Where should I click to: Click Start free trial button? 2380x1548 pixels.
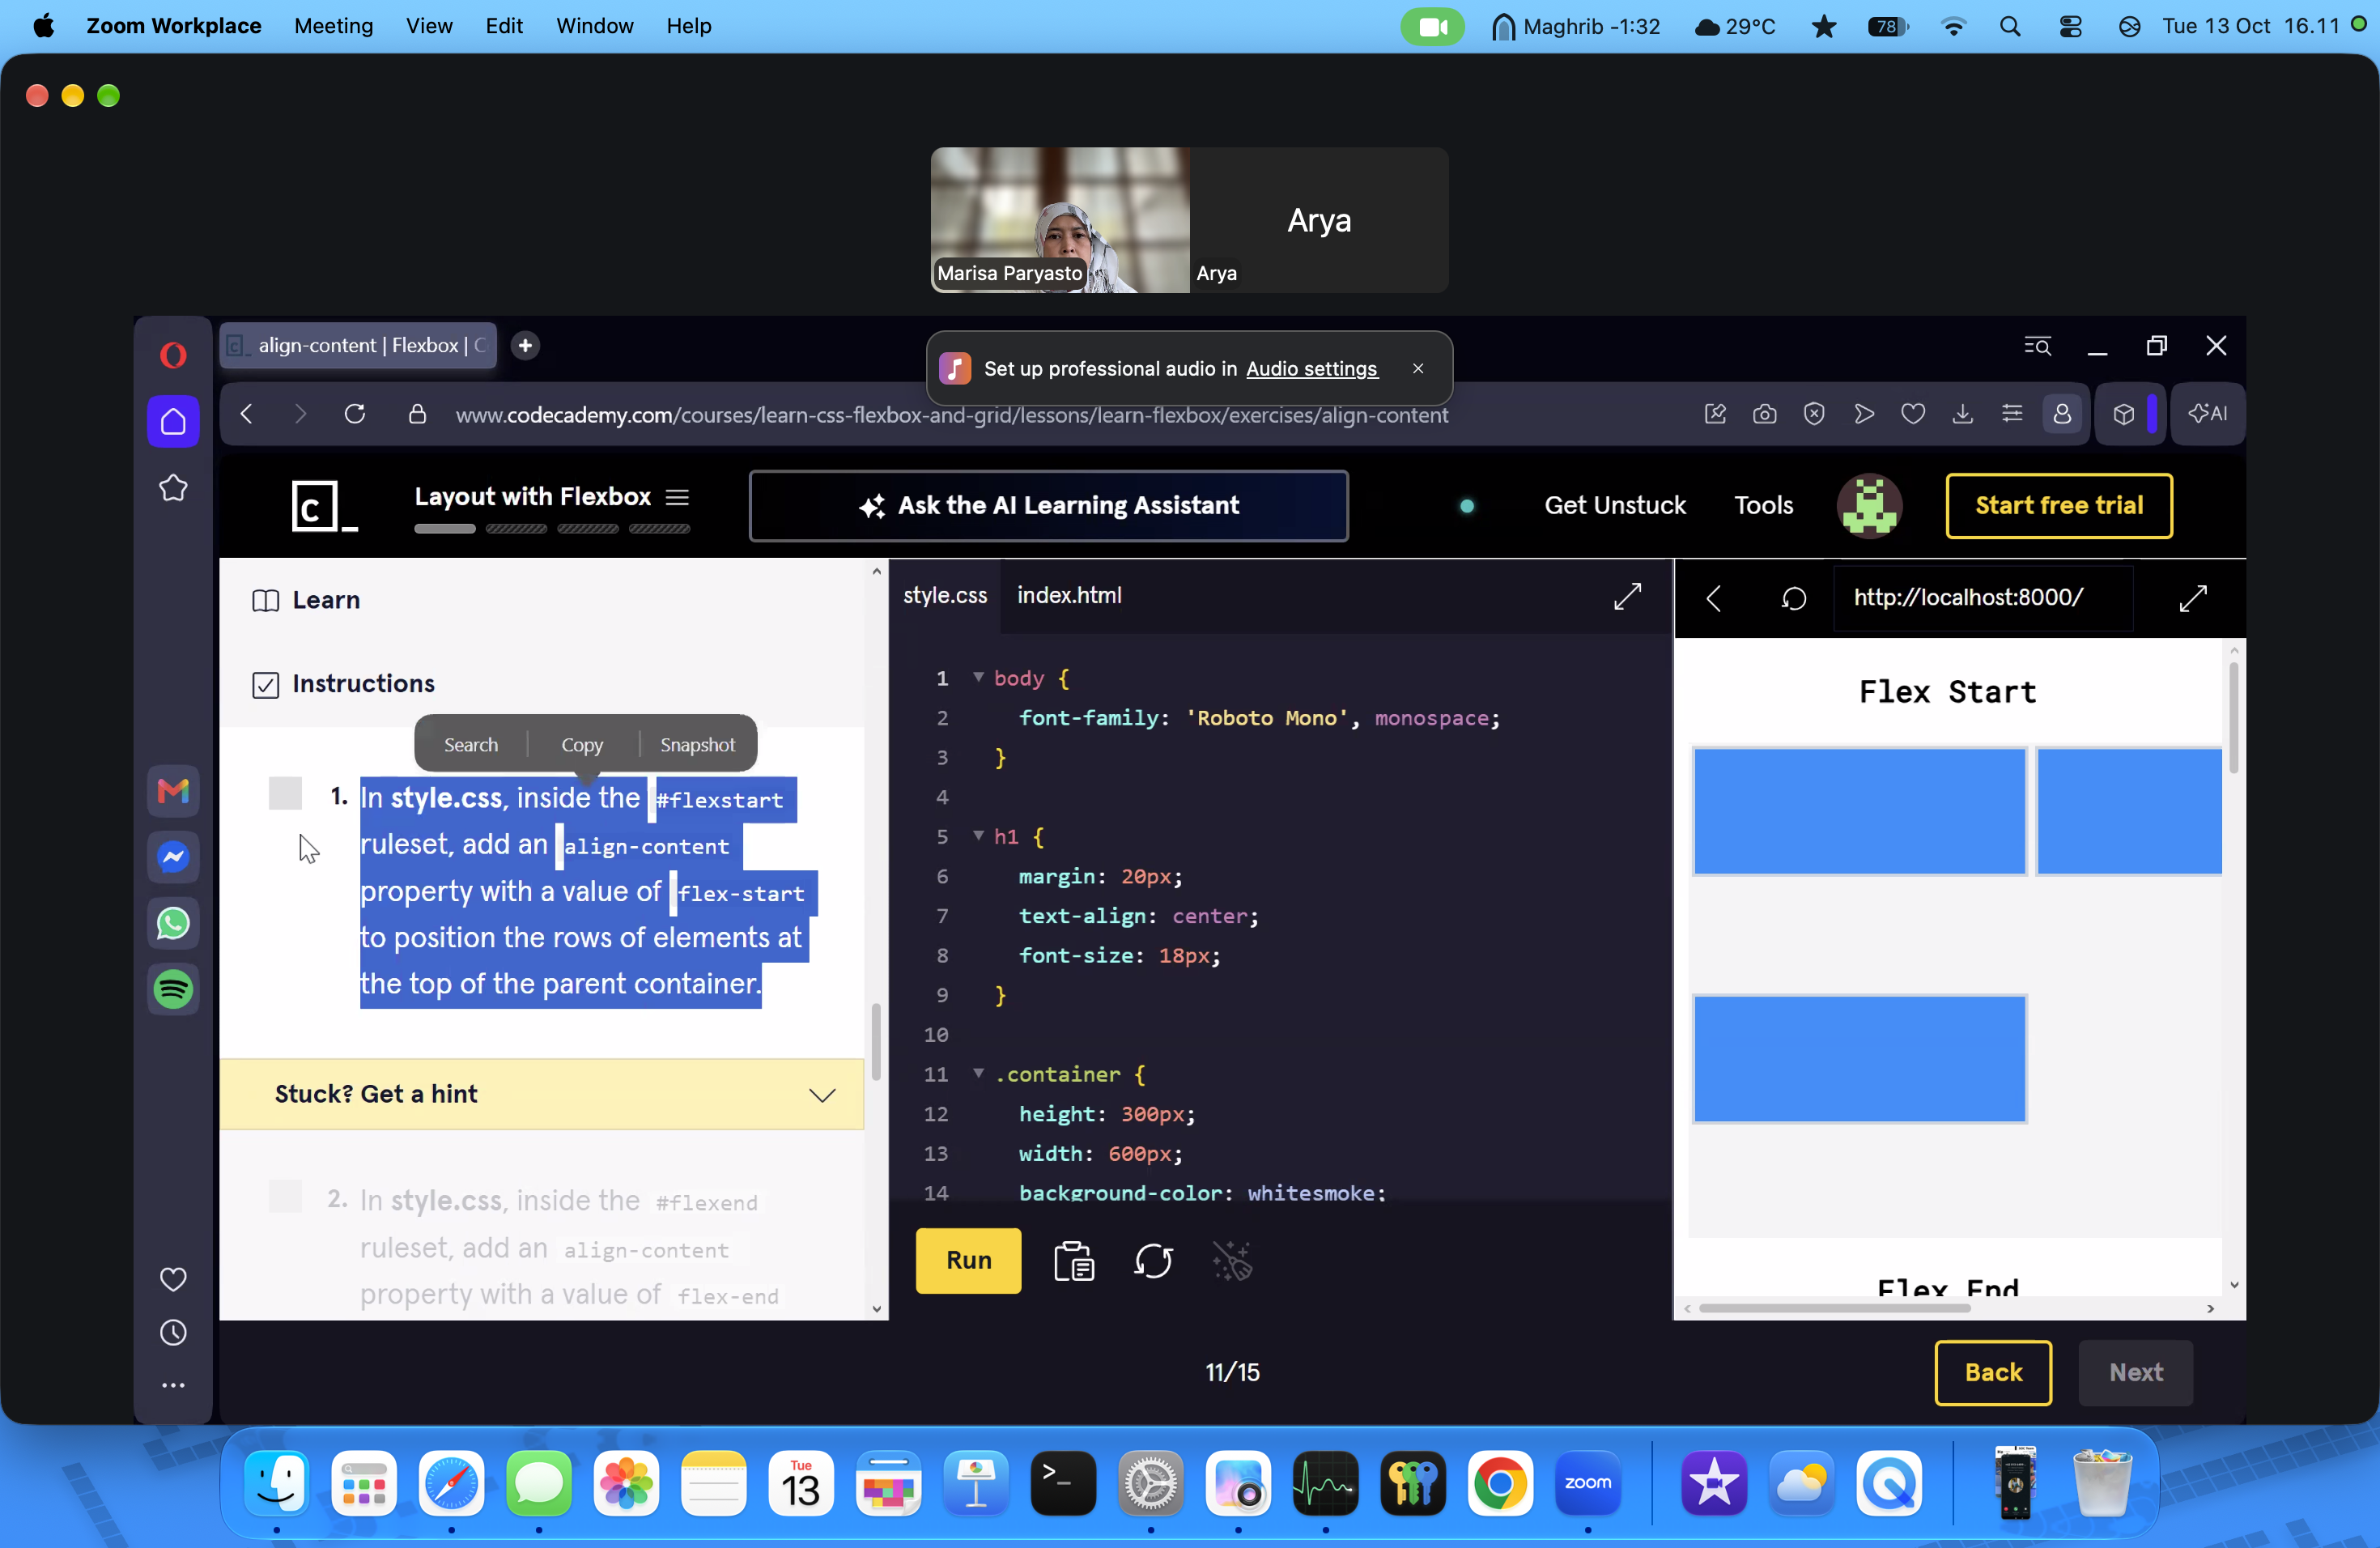pos(2058,506)
